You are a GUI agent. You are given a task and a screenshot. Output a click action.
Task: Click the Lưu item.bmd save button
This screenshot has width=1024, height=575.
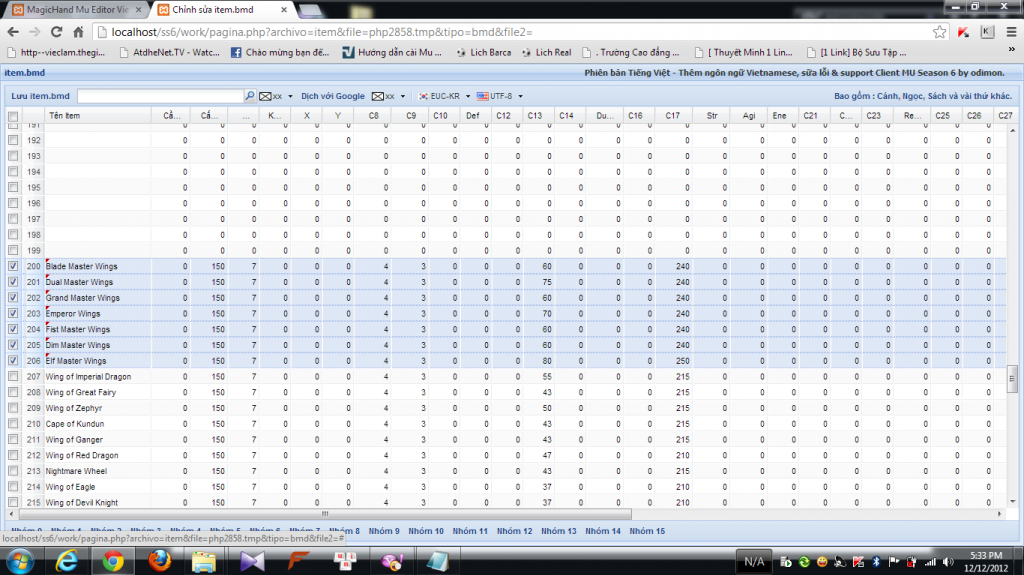click(40, 96)
